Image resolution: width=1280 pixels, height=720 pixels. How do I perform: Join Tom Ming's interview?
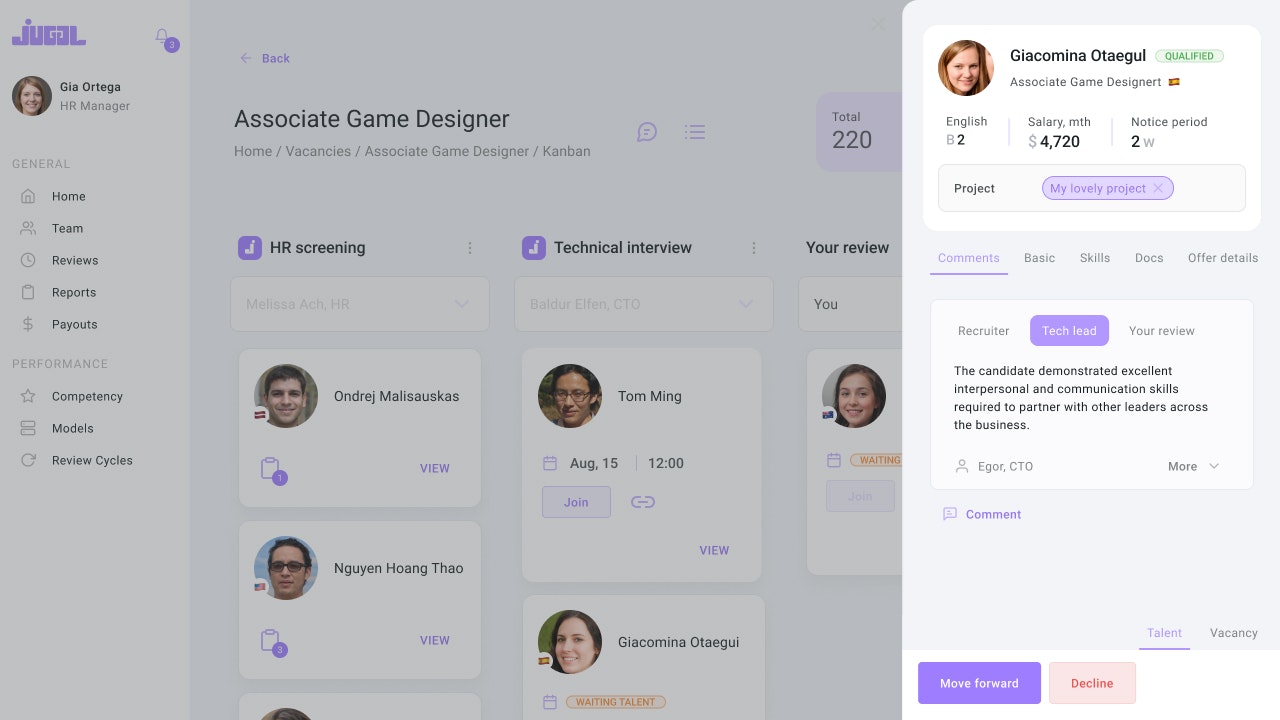click(x=576, y=502)
